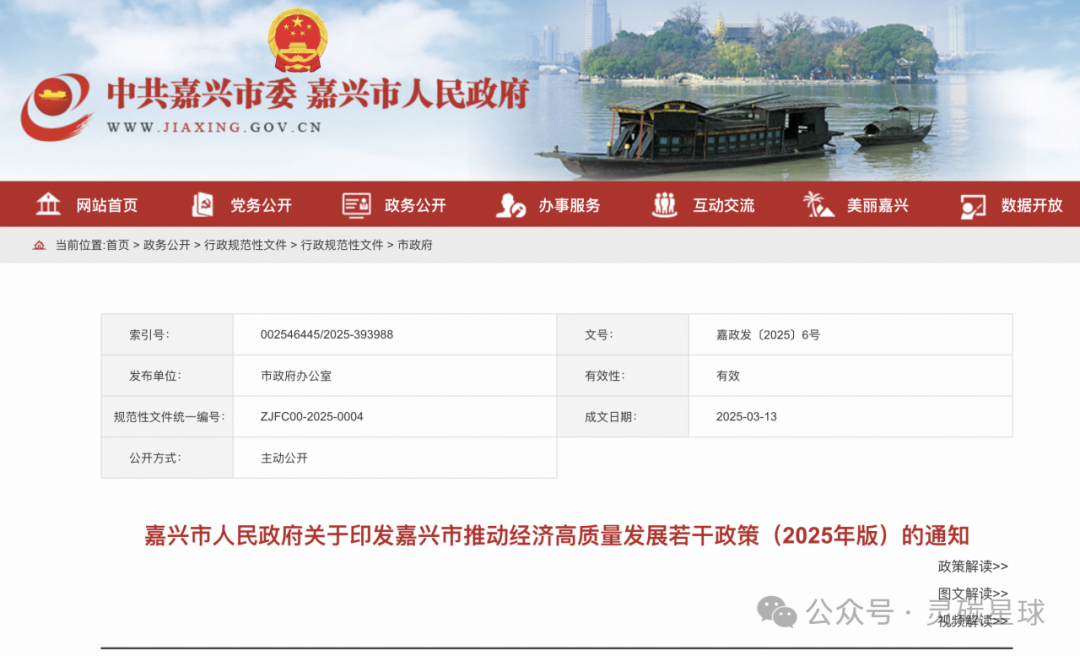
Task: Click the 文号: label cell
Action: click(623, 335)
